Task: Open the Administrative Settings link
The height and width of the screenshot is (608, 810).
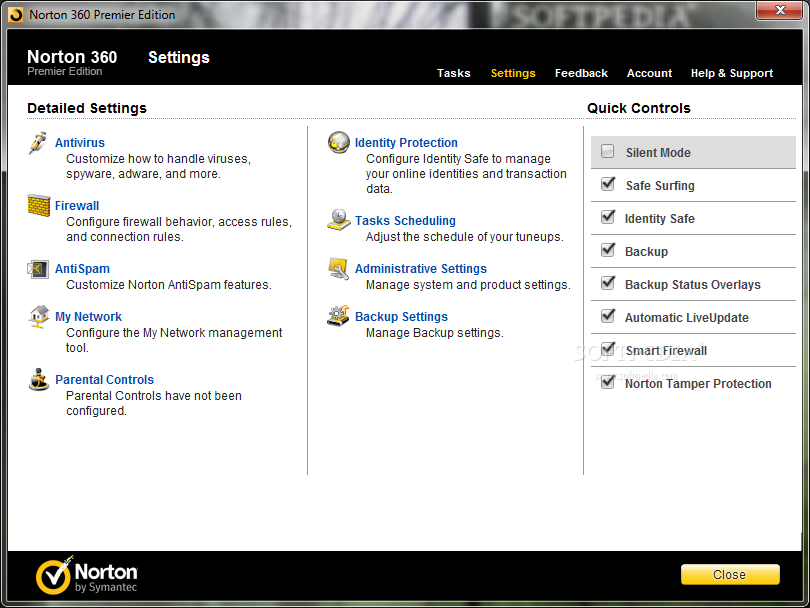Action: 420,269
